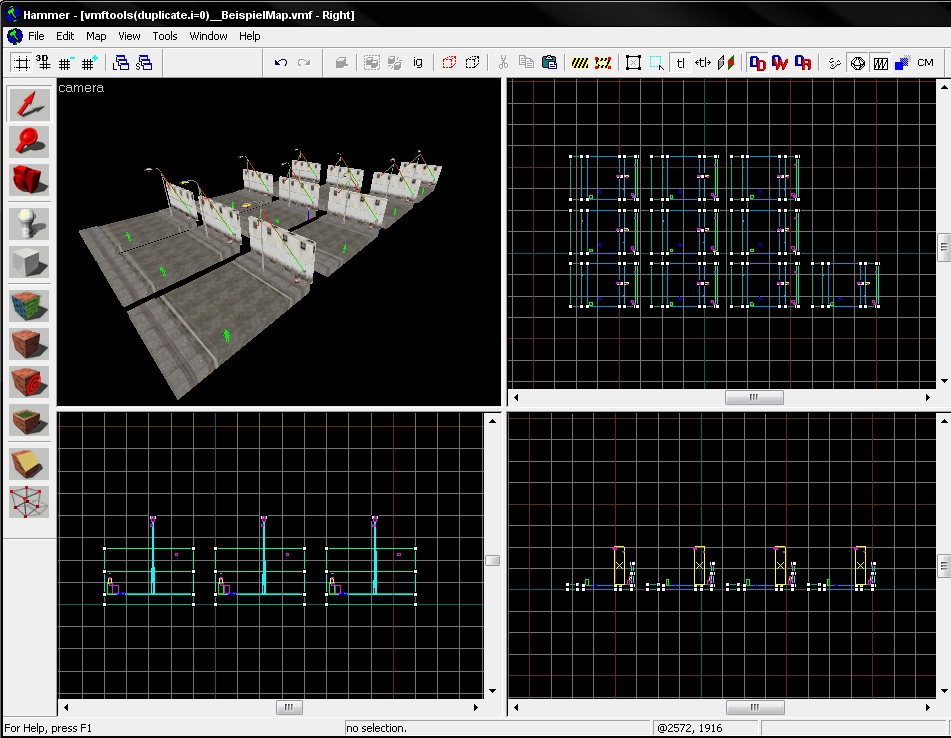Select the Clipping tool
951x738 pixels.
pyautogui.click(x=29, y=463)
